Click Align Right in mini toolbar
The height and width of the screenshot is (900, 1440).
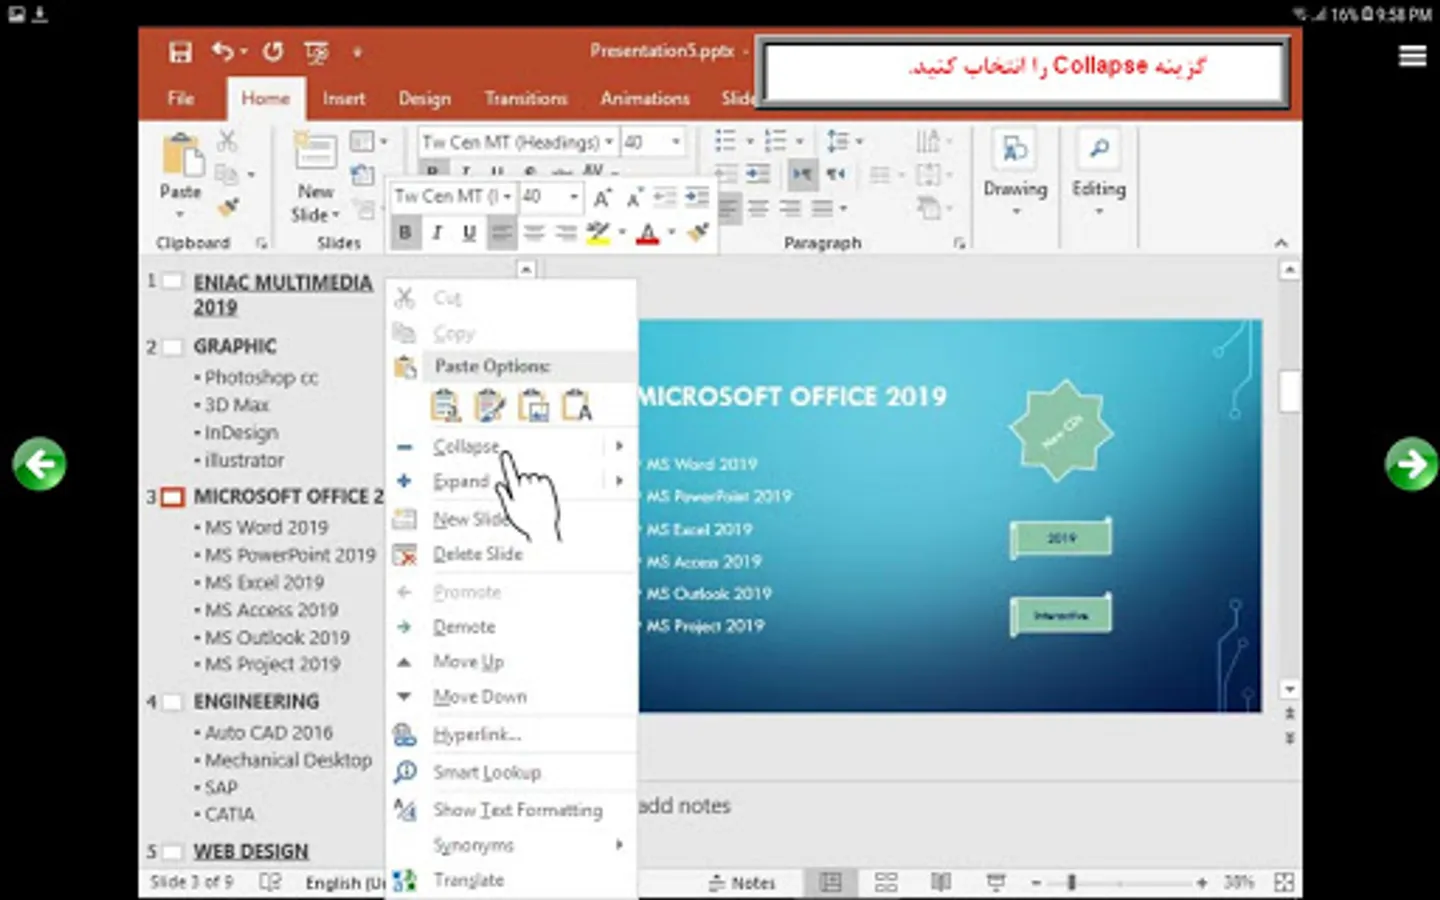(566, 233)
